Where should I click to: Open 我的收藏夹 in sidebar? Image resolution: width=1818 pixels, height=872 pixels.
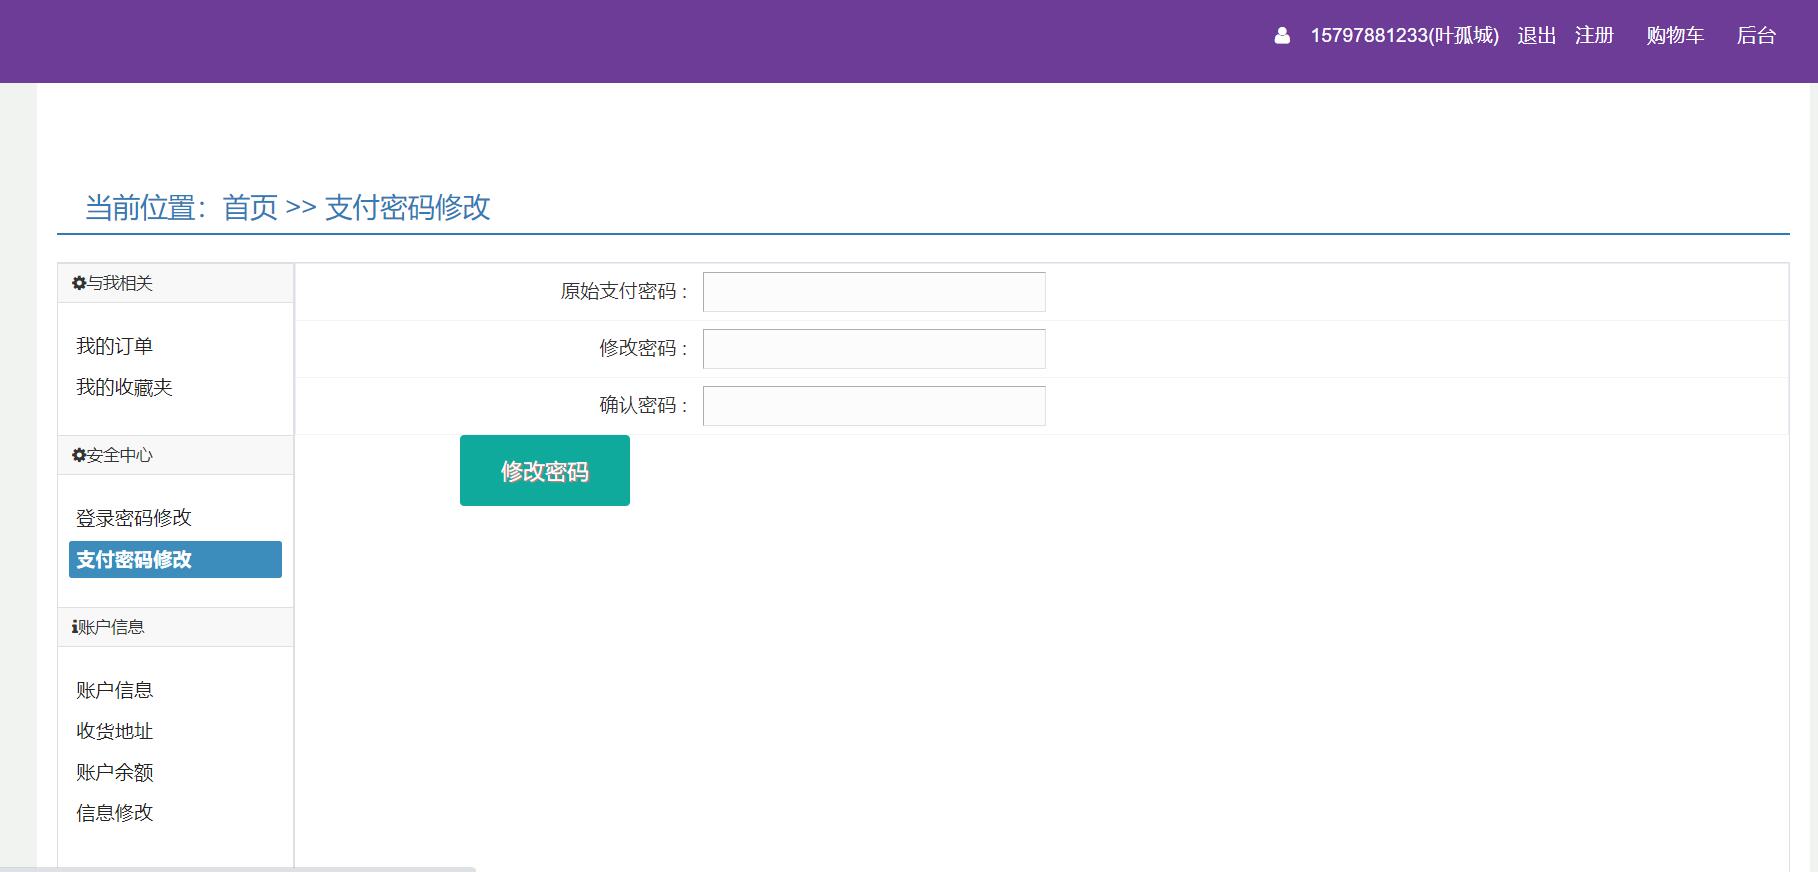[124, 387]
